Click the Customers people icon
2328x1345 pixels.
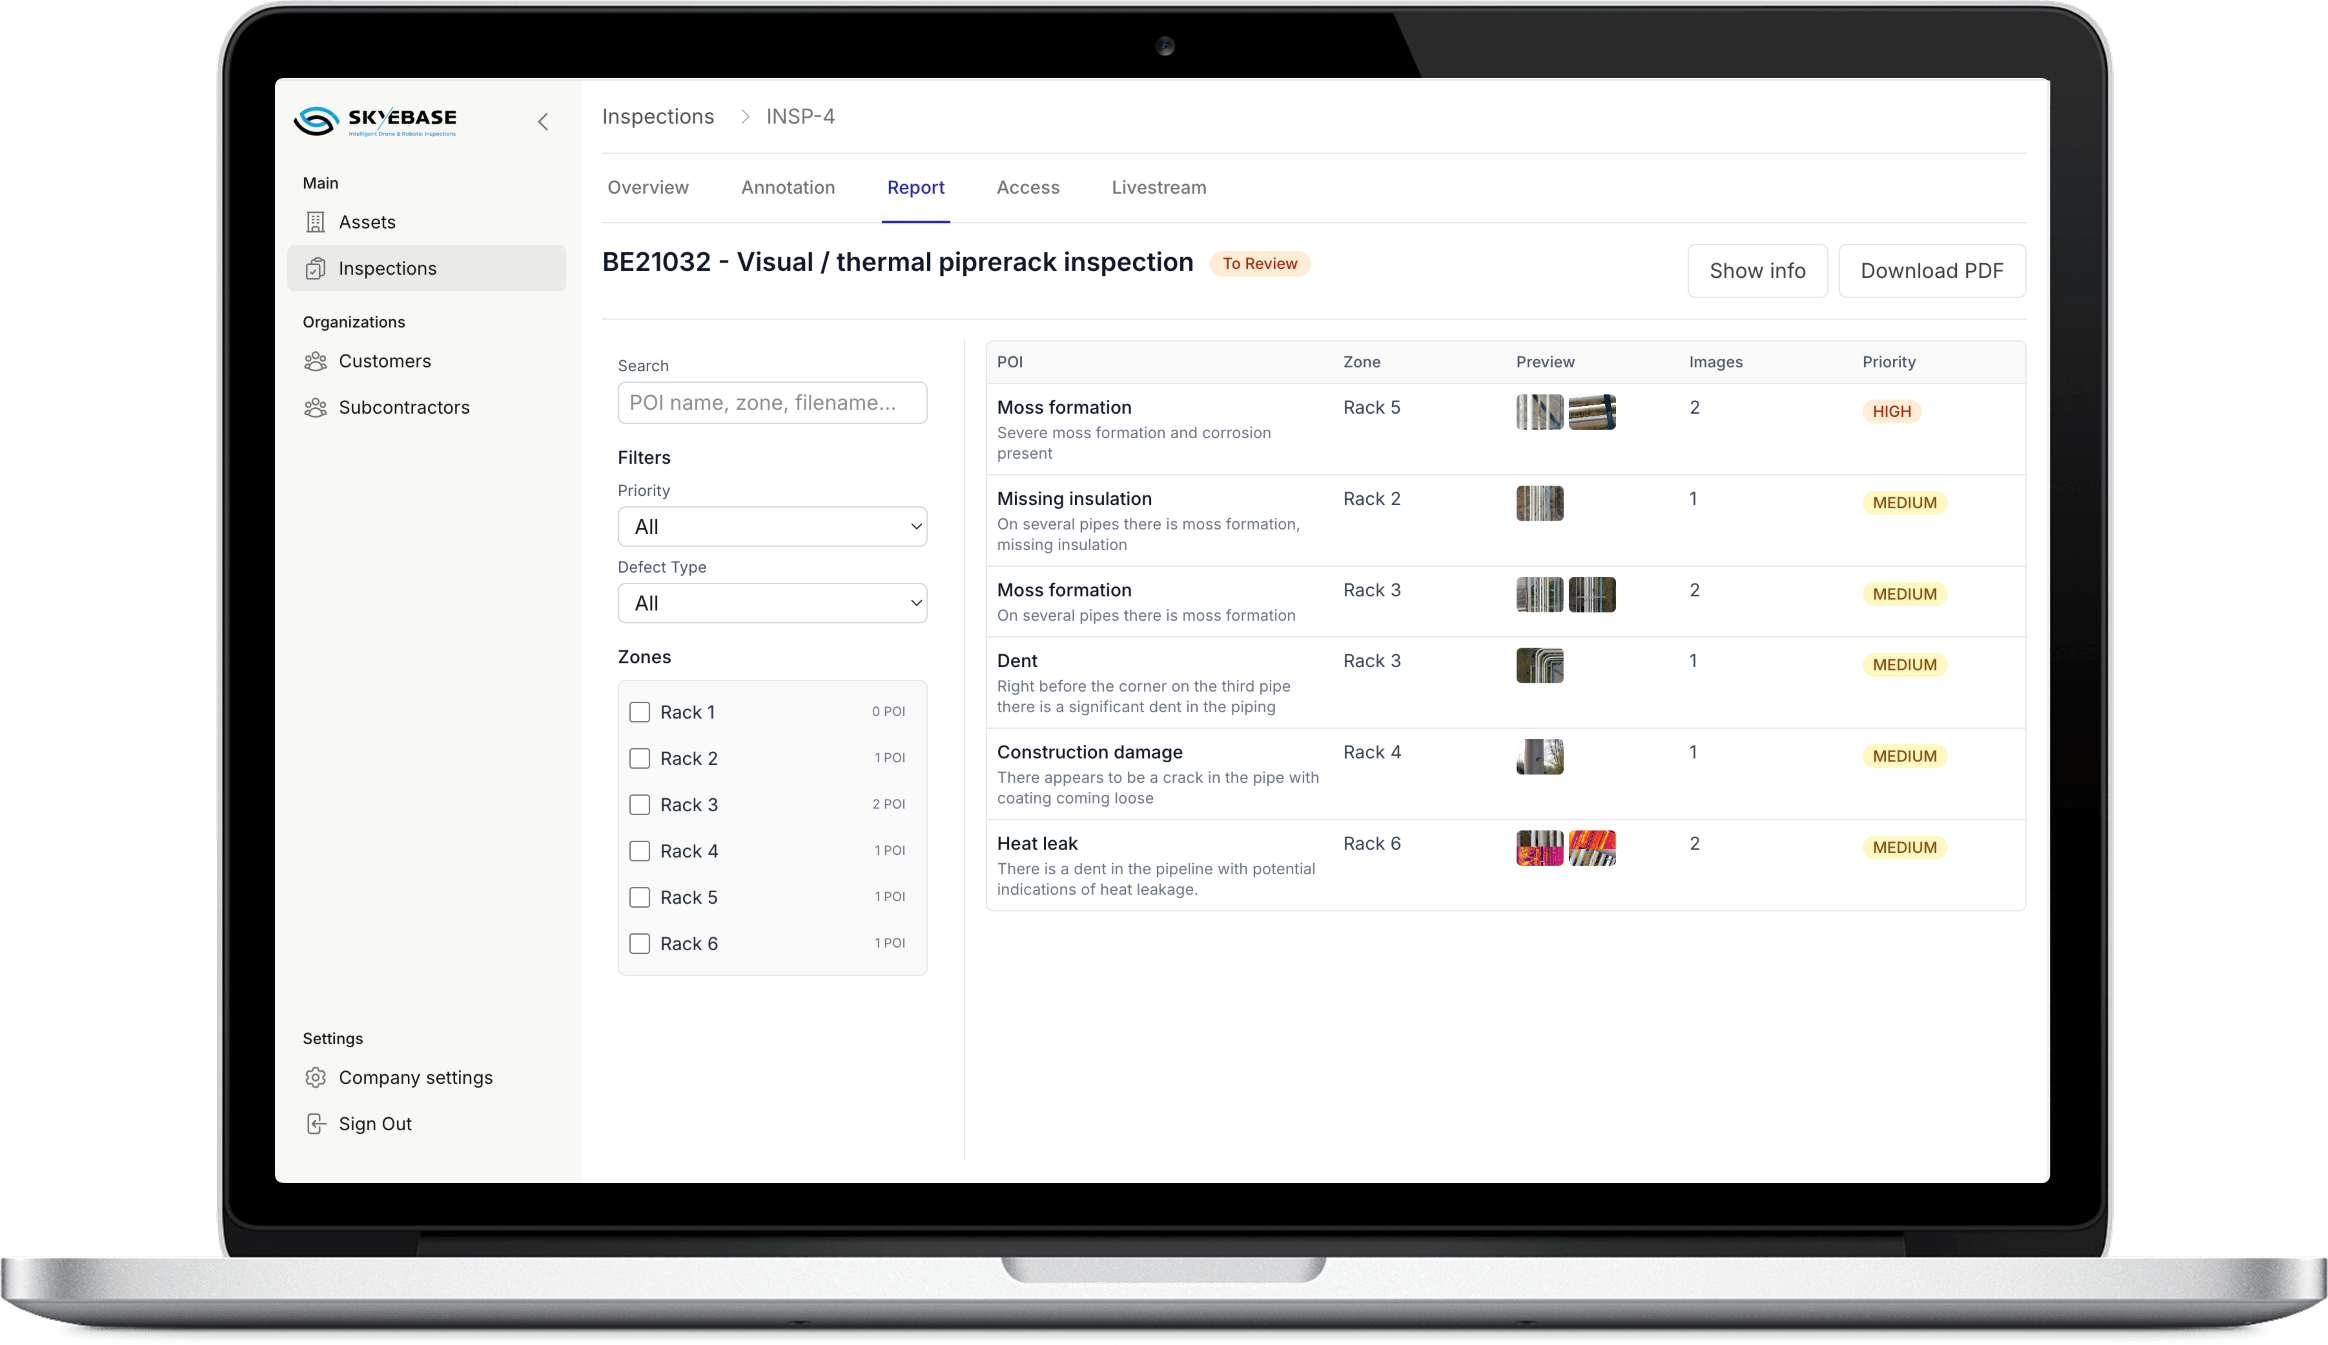tap(315, 361)
